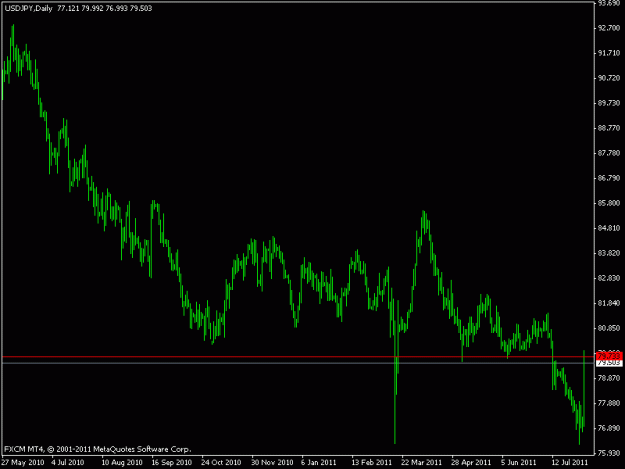Select the gray current price line

[298, 363]
